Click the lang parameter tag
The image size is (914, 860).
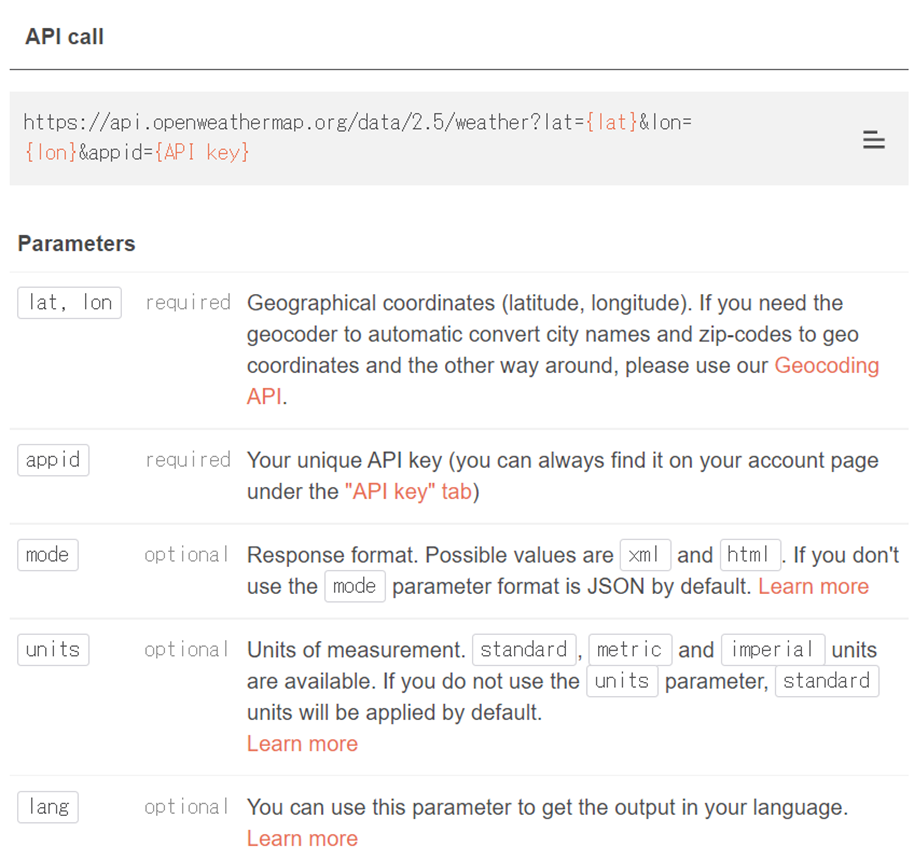coord(48,807)
